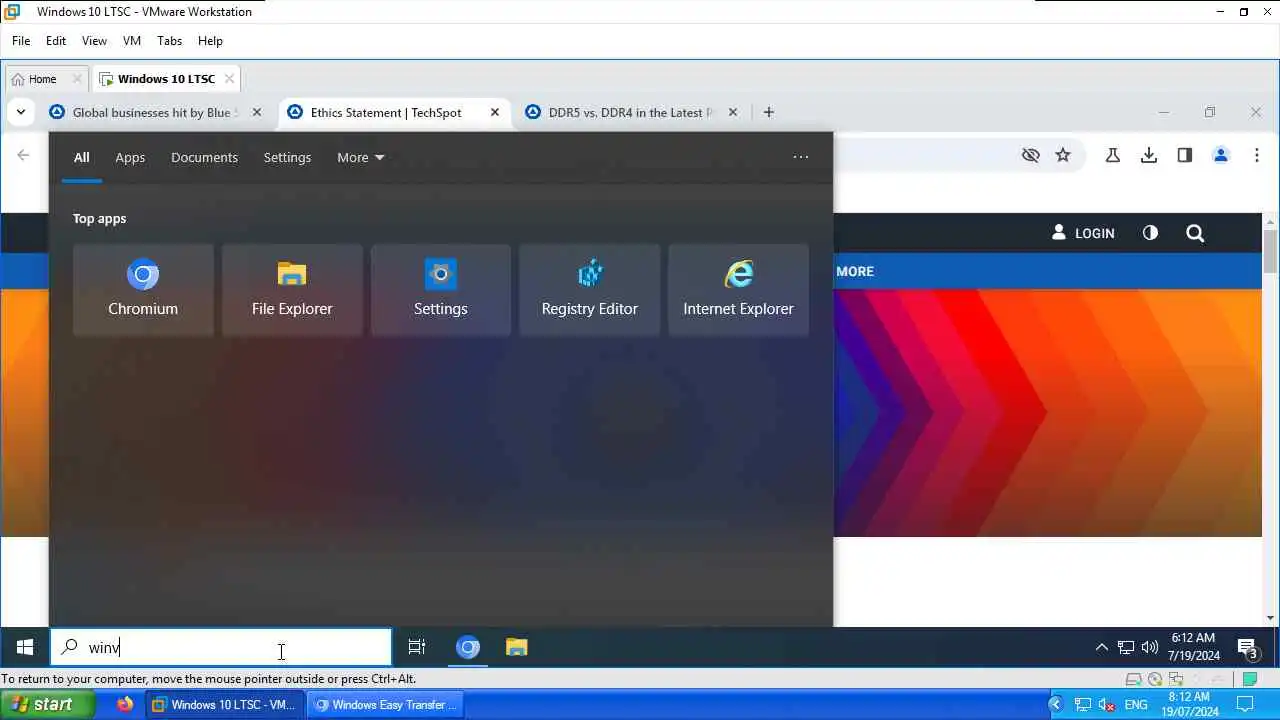This screenshot has width=1280, height=720.
Task: Open the browser tab search dropdown
Action: 21,112
